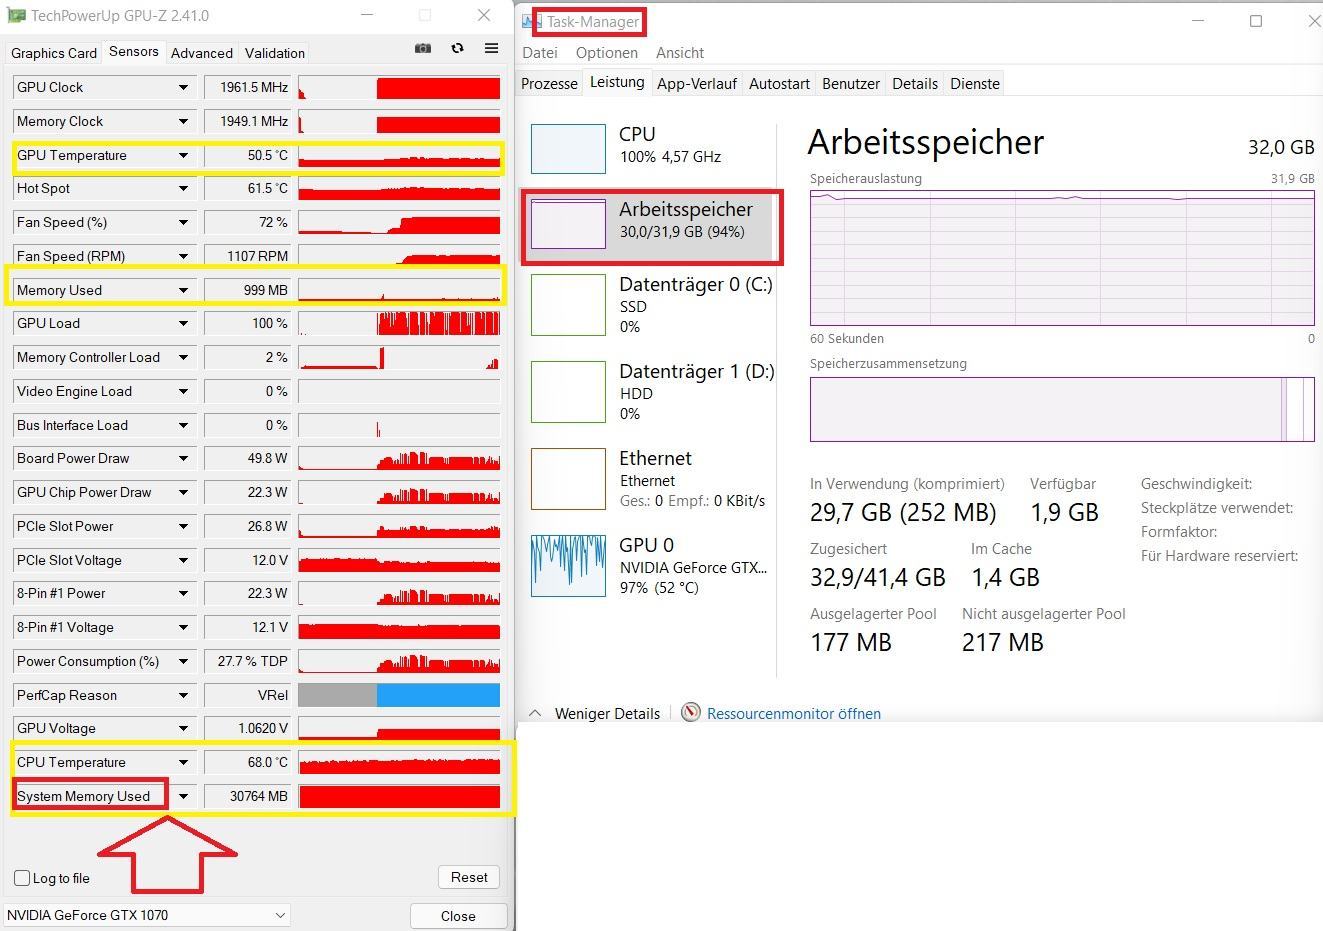Open the CPU Temperature sensor dropdown
Viewport: 1323px width, 931px height.
183,763
